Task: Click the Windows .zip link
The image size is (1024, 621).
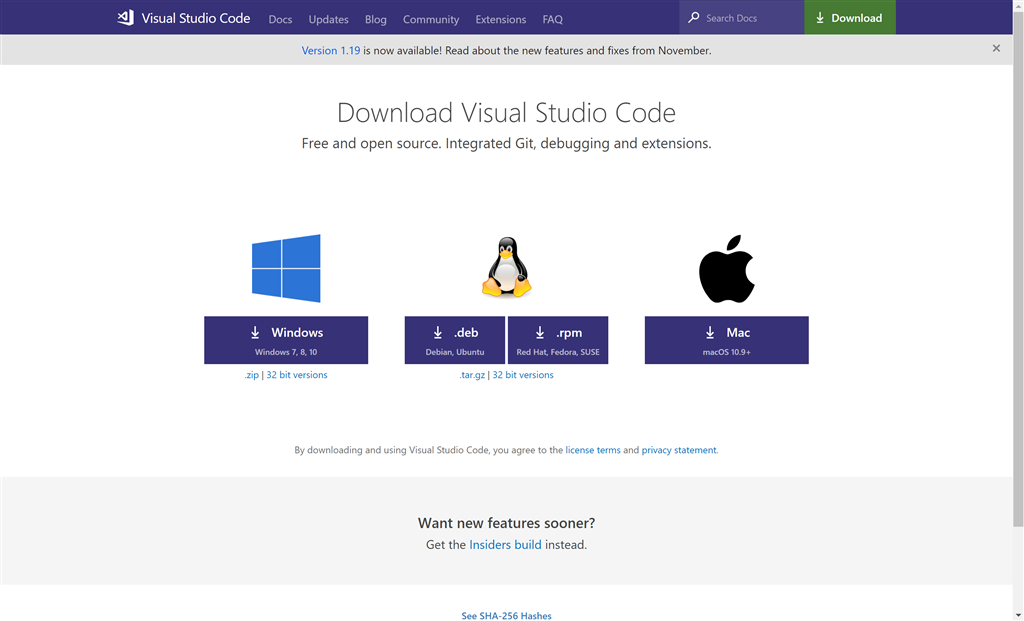Action: pyautogui.click(x=251, y=375)
